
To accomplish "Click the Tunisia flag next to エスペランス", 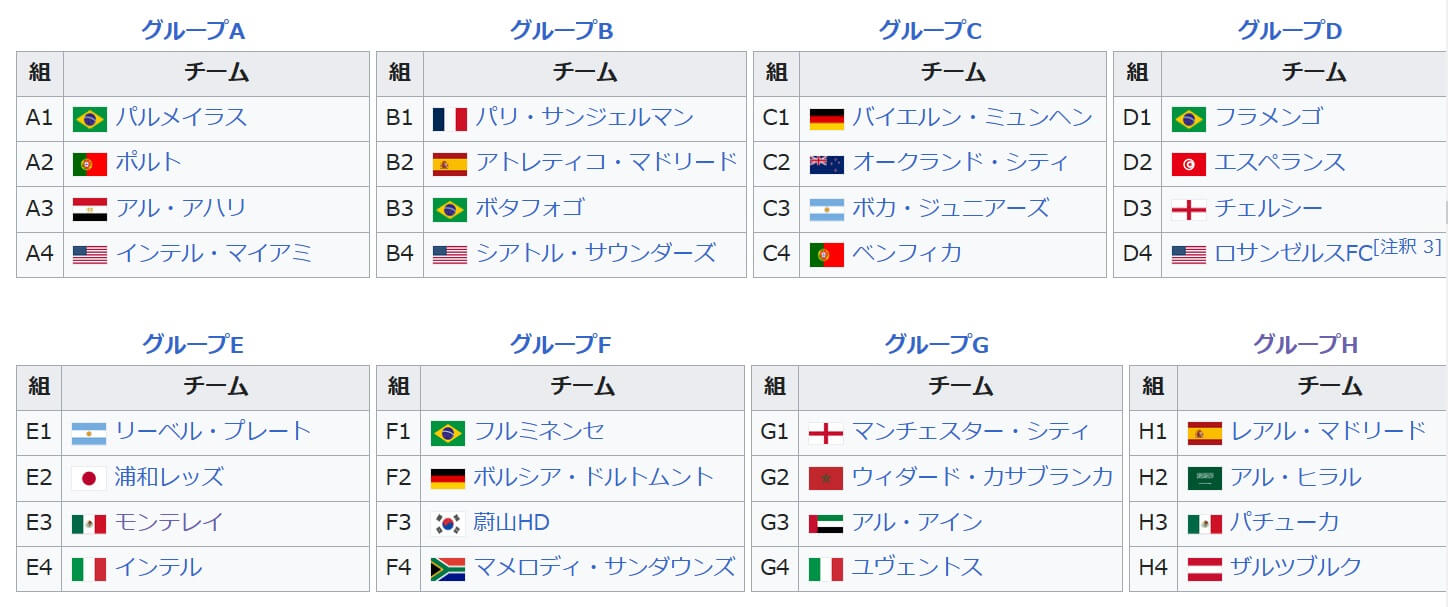I will (x=1189, y=164).
